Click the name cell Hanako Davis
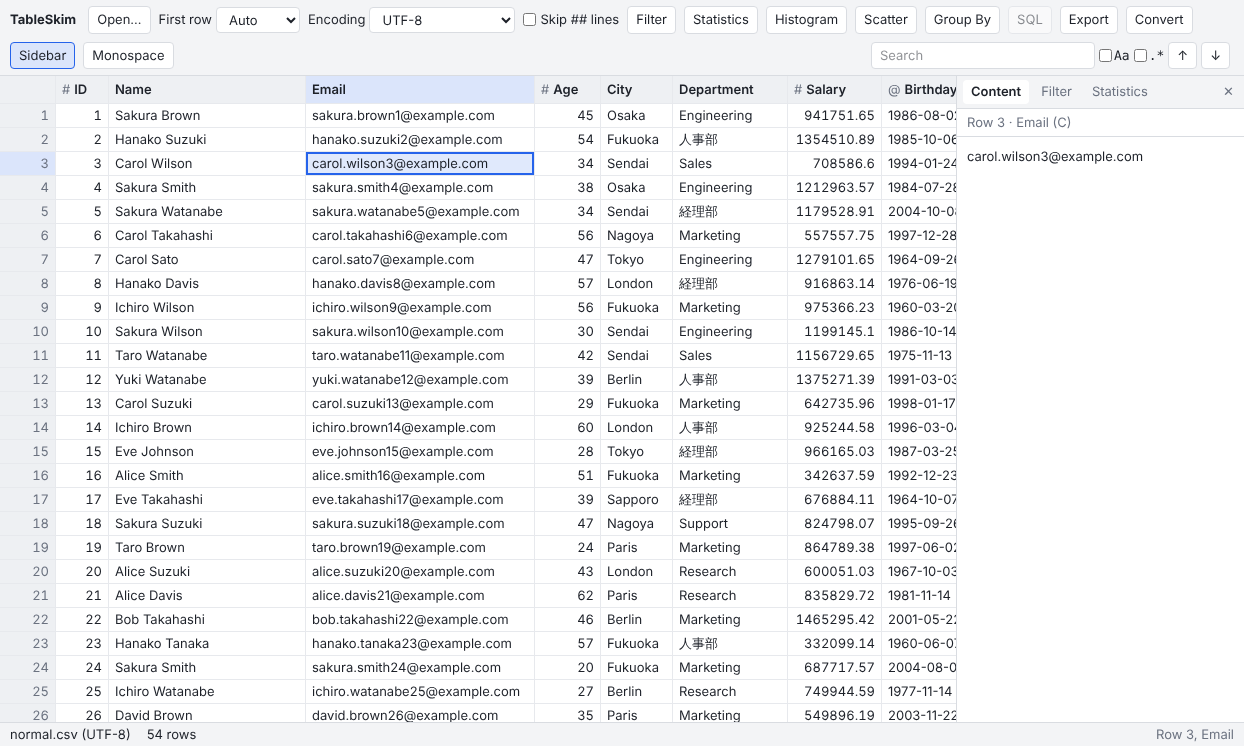 (207, 283)
